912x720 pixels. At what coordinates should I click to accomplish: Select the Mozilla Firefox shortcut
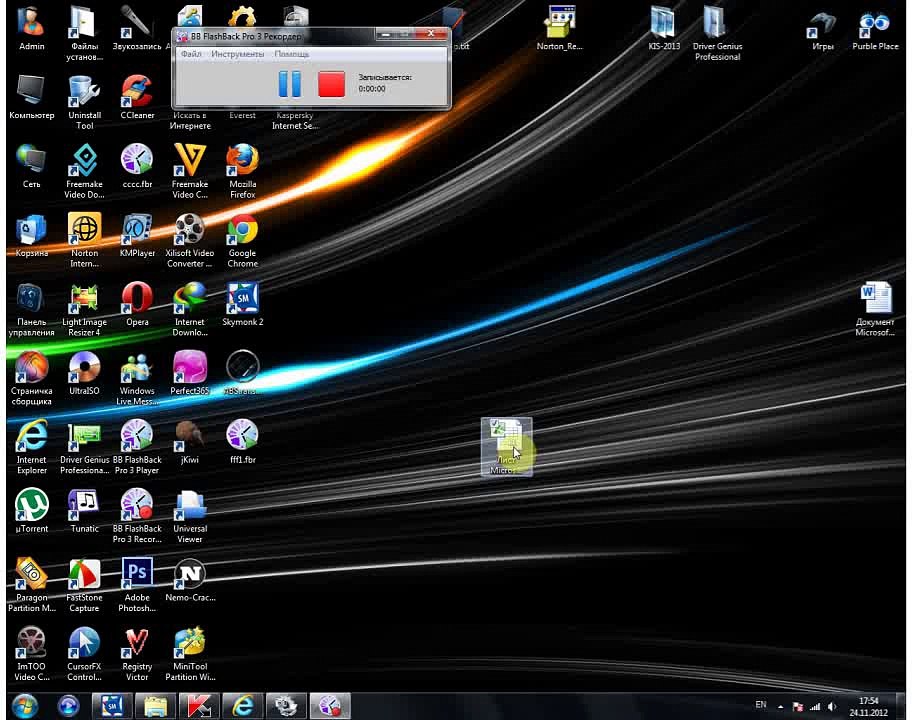[x=243, y=171]
